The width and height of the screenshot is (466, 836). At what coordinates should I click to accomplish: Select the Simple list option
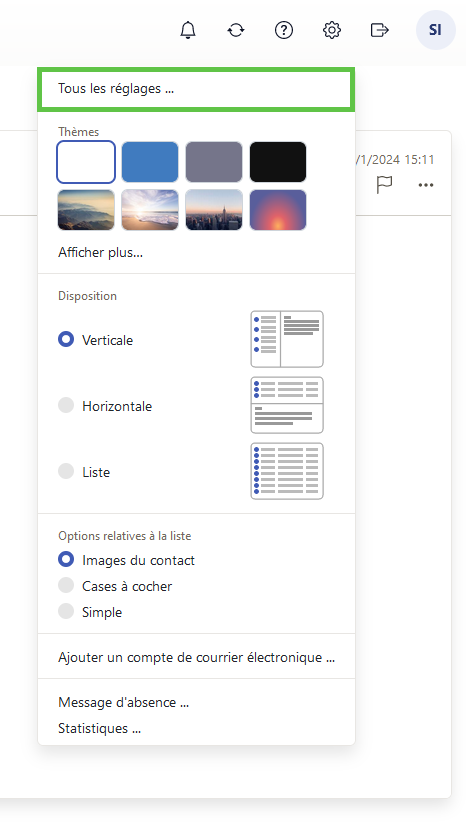click(66, 611)
